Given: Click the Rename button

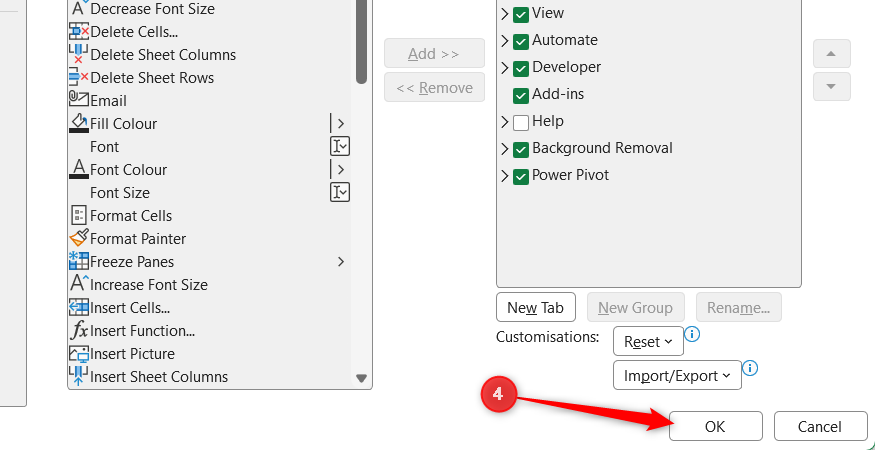Looking at the screenshot, I should coord(738,307).
